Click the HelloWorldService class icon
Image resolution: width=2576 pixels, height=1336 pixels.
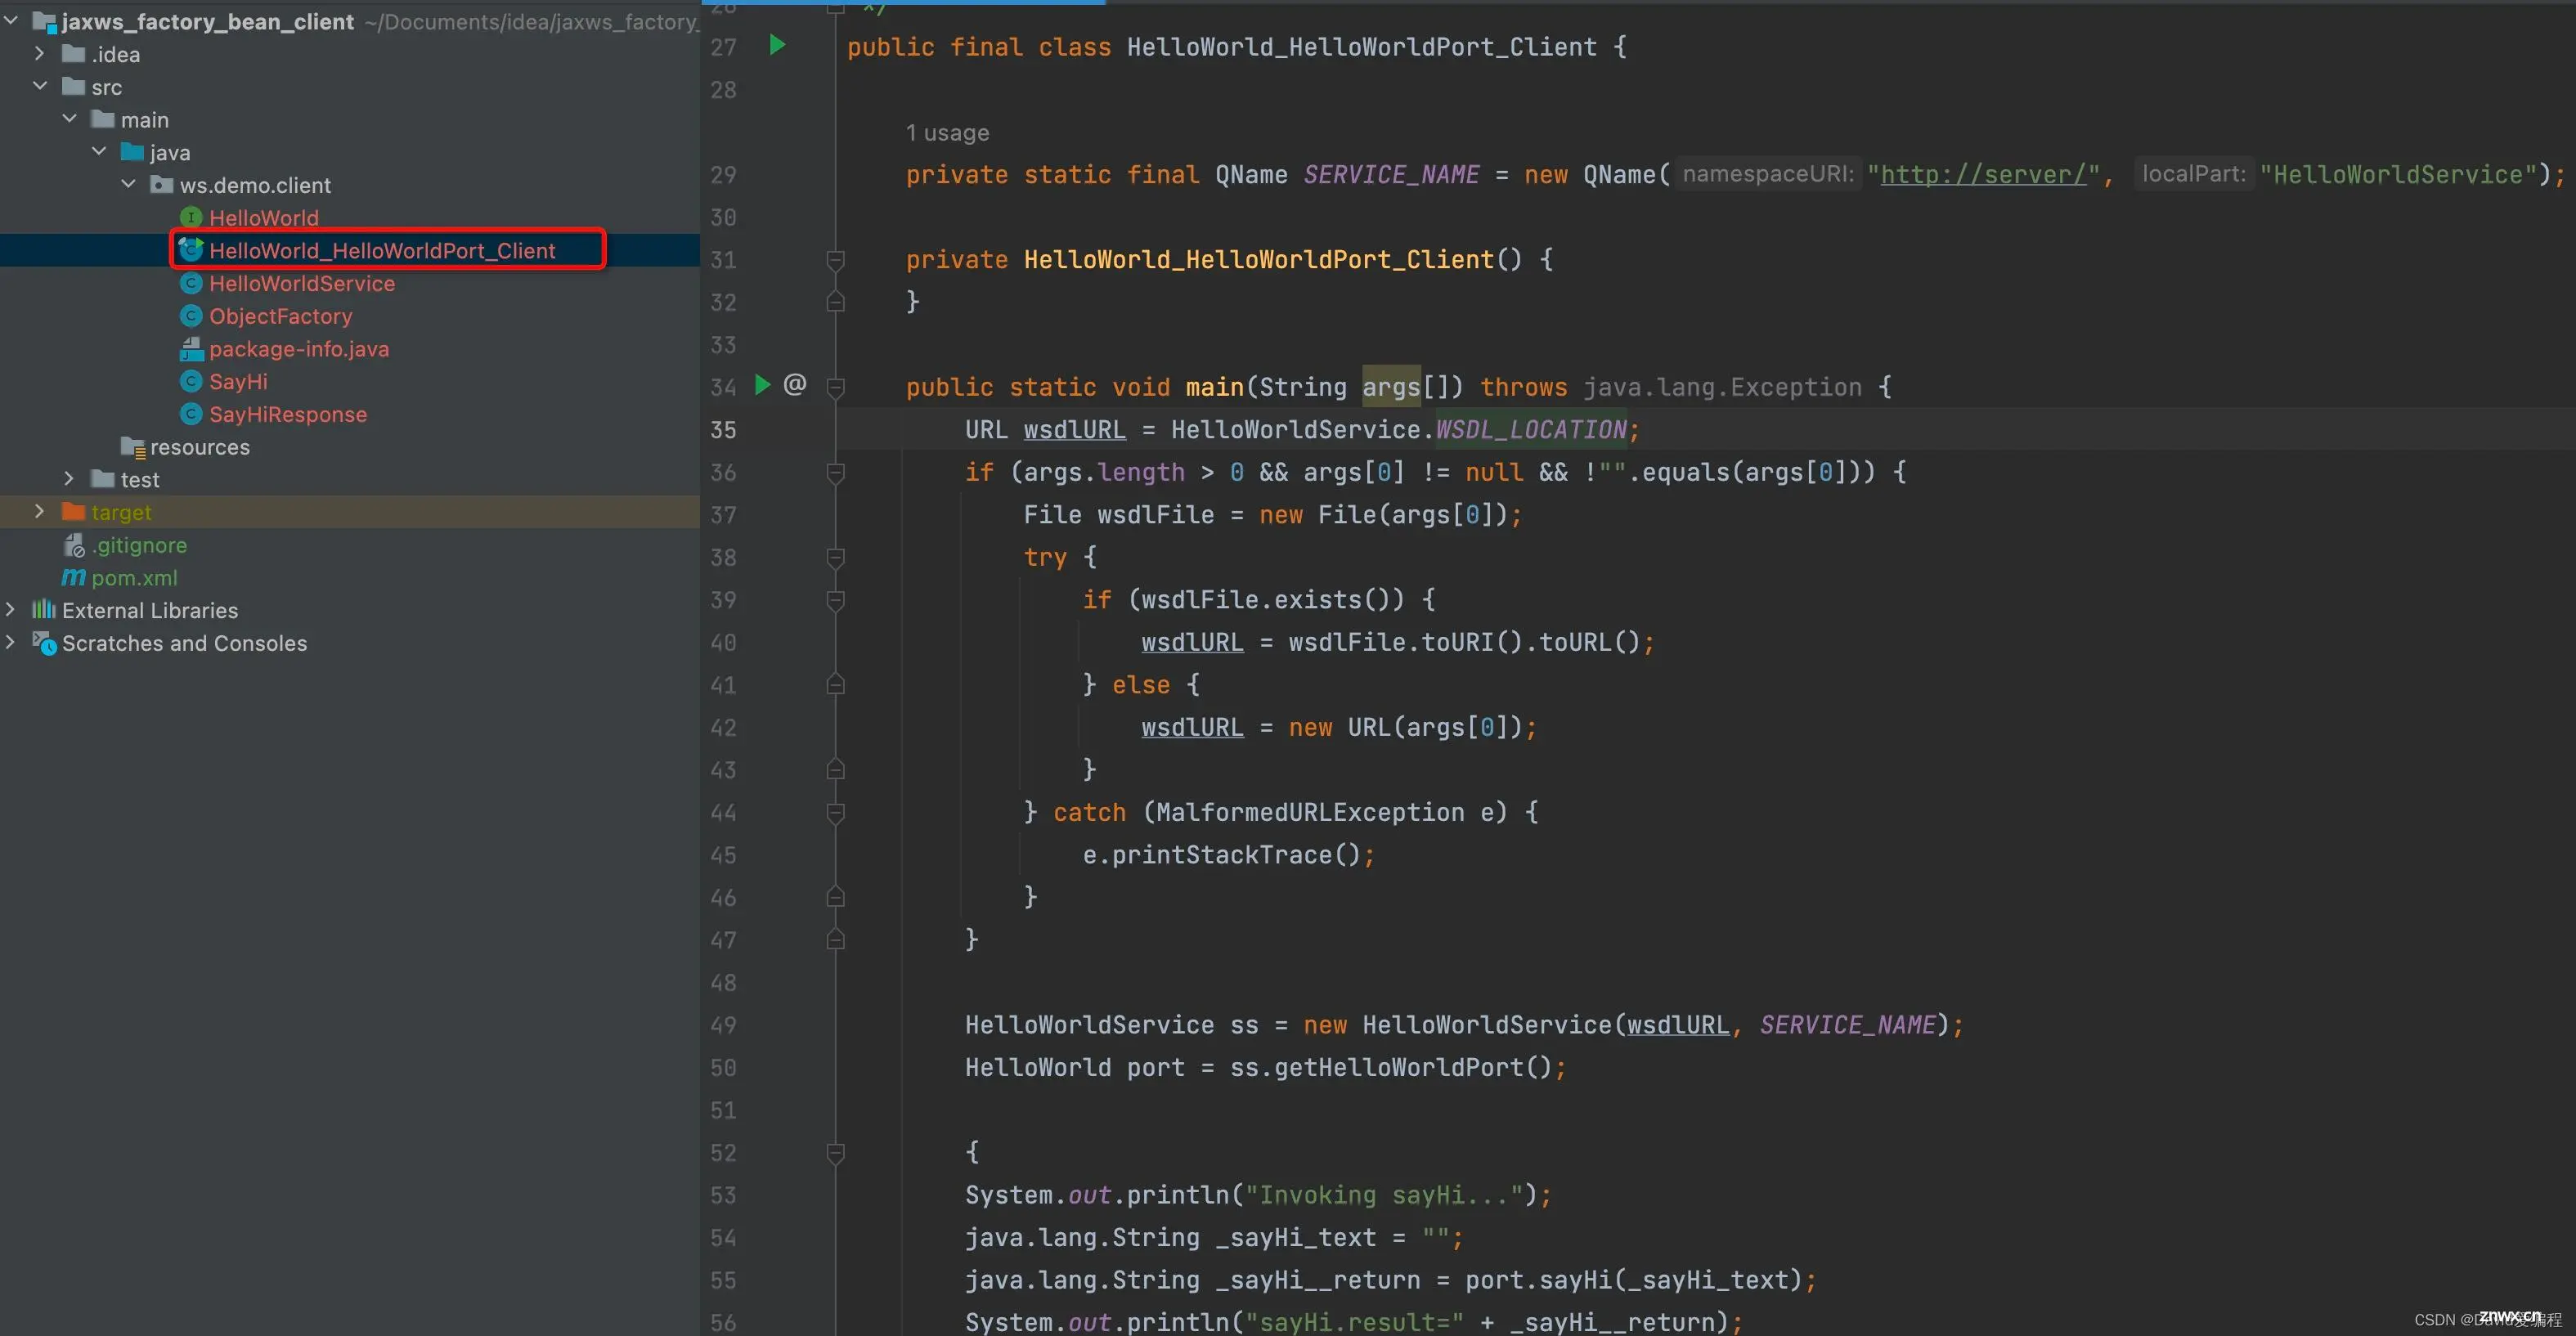(x=191, y=283)
